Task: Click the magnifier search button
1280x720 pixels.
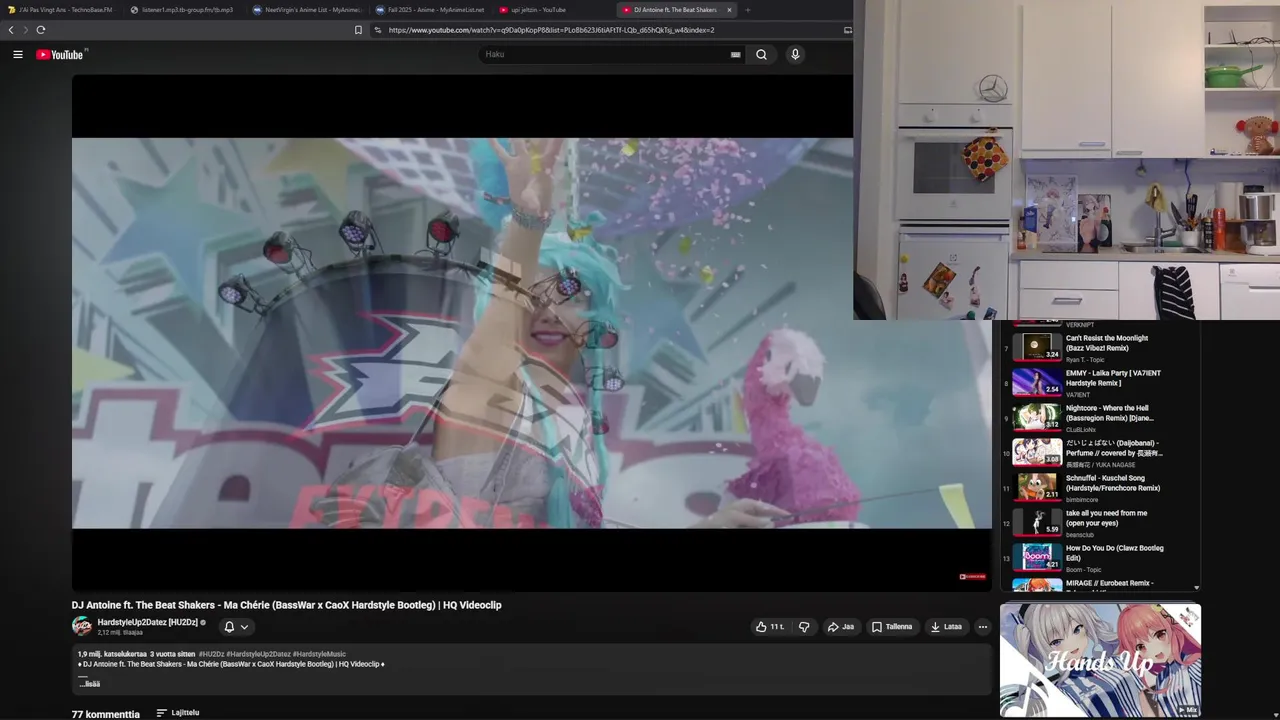Action: [761, 55]
